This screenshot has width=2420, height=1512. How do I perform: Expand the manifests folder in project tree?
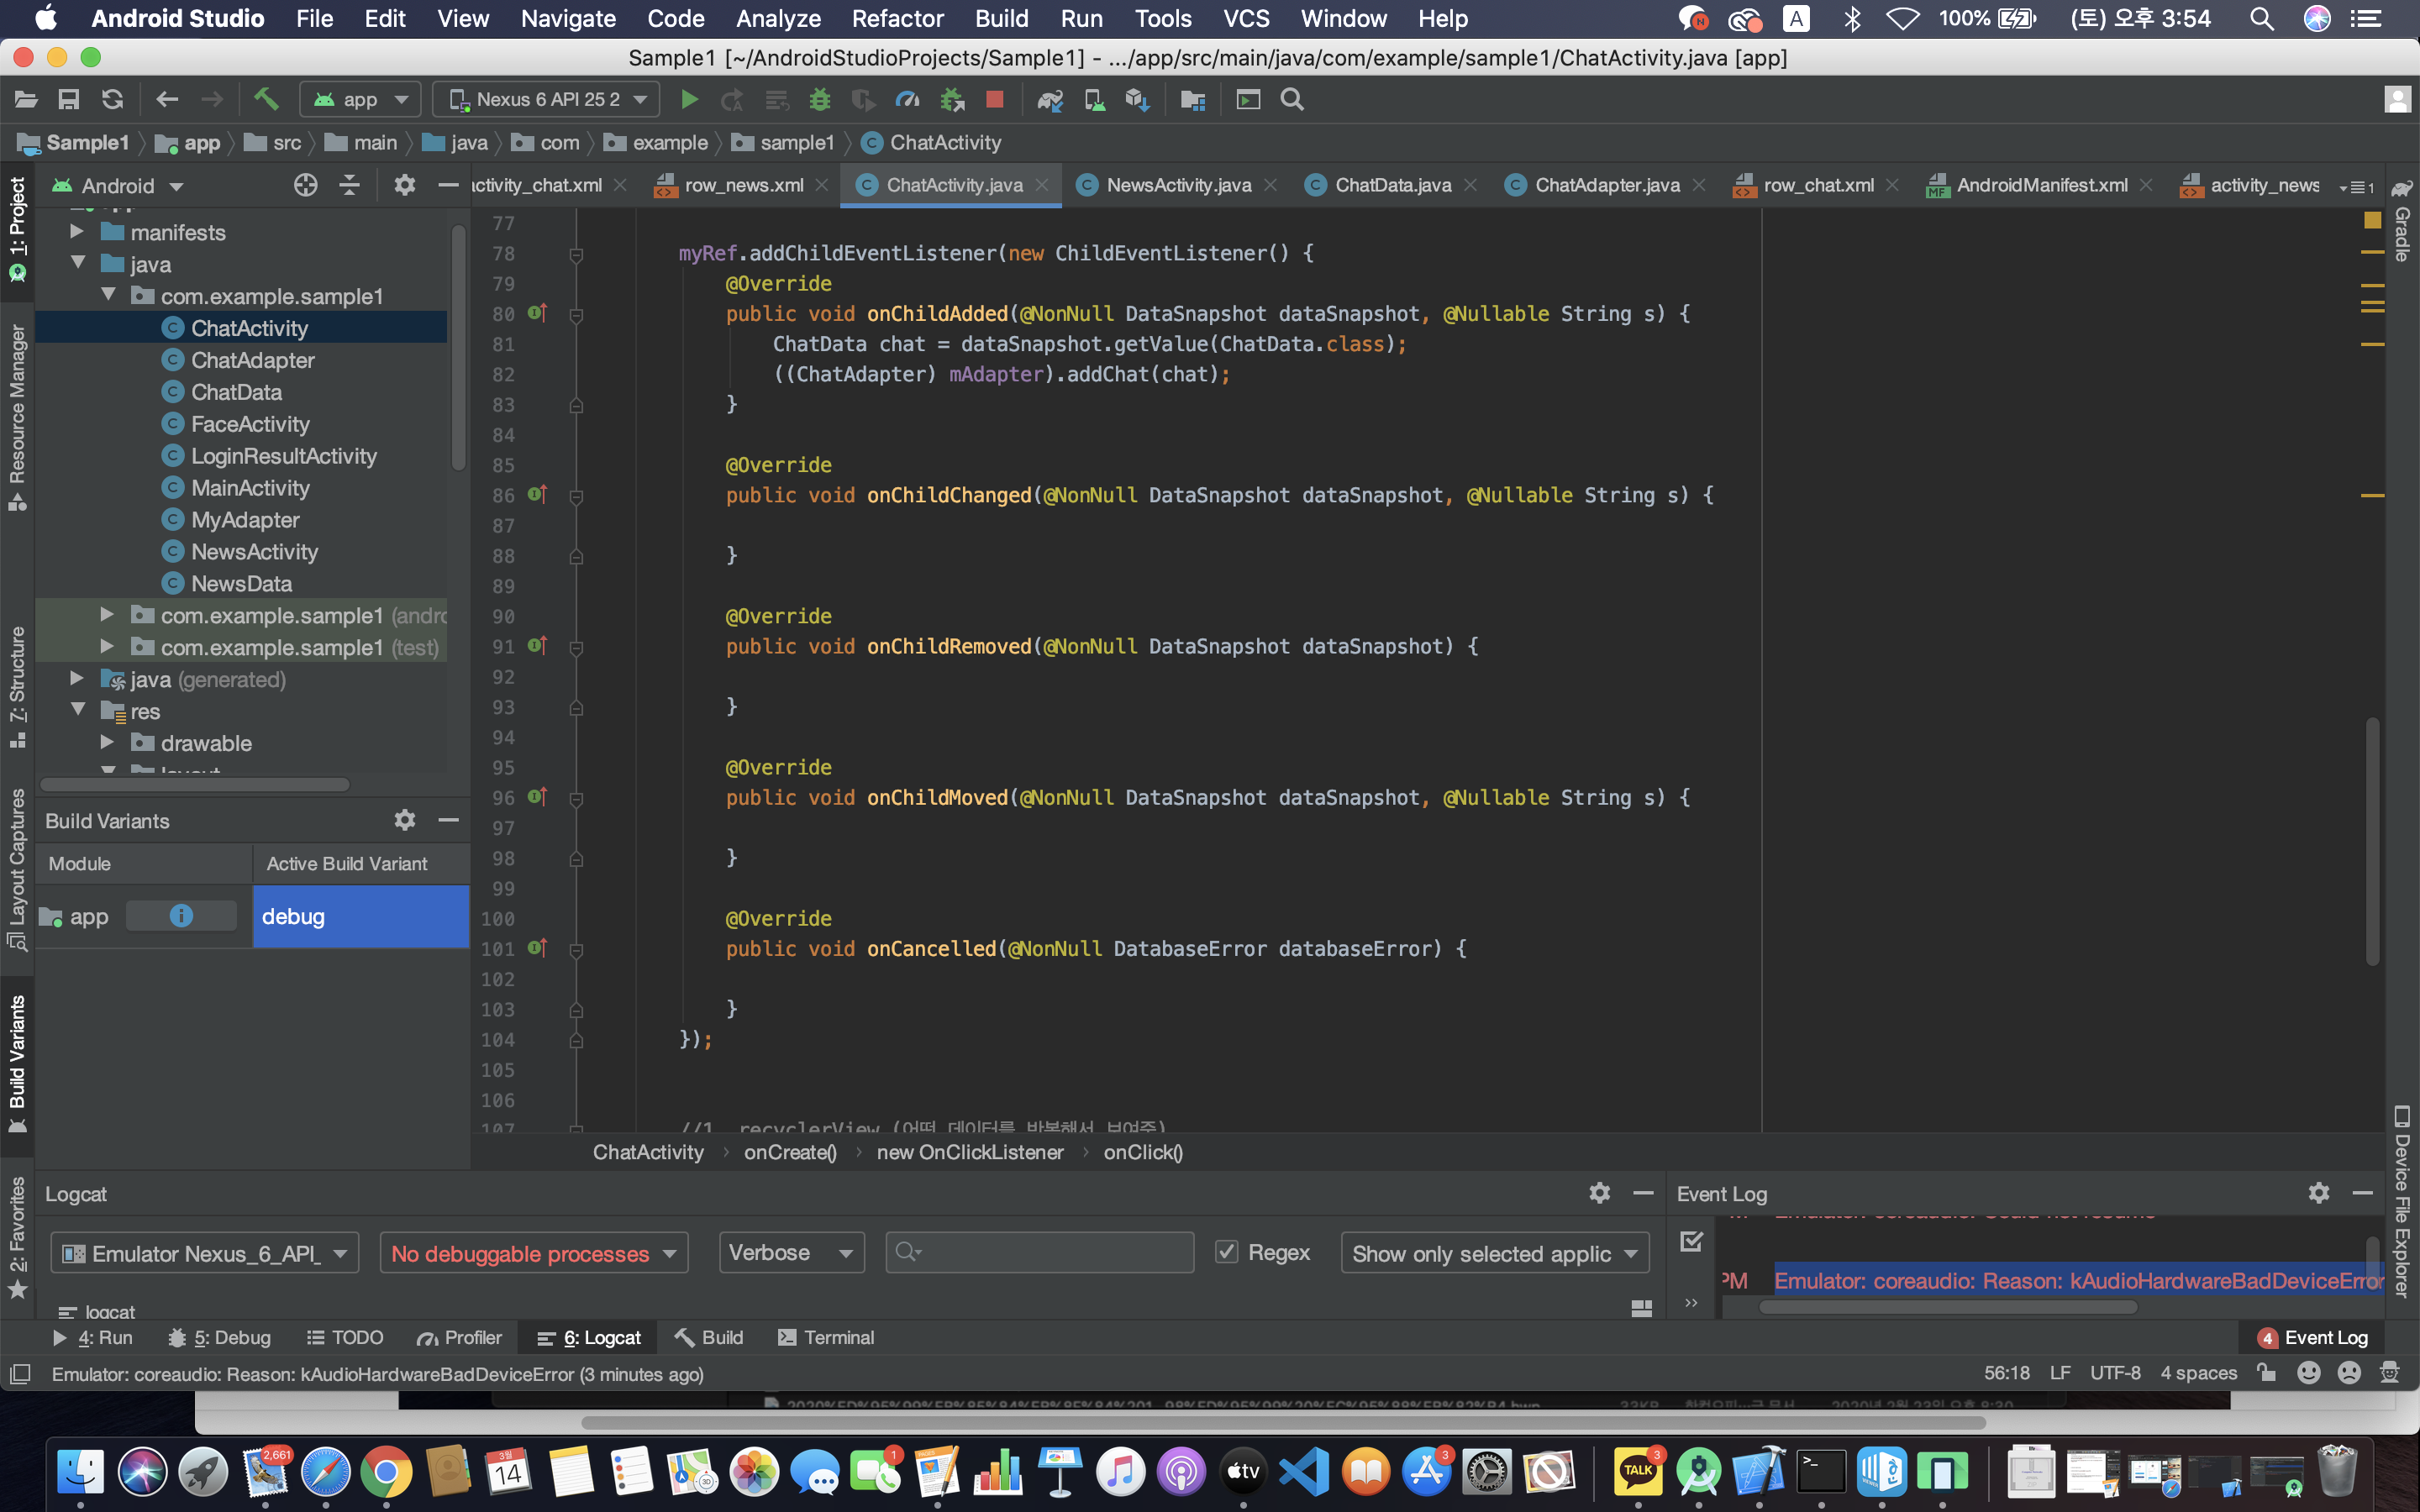coord(77,232)
